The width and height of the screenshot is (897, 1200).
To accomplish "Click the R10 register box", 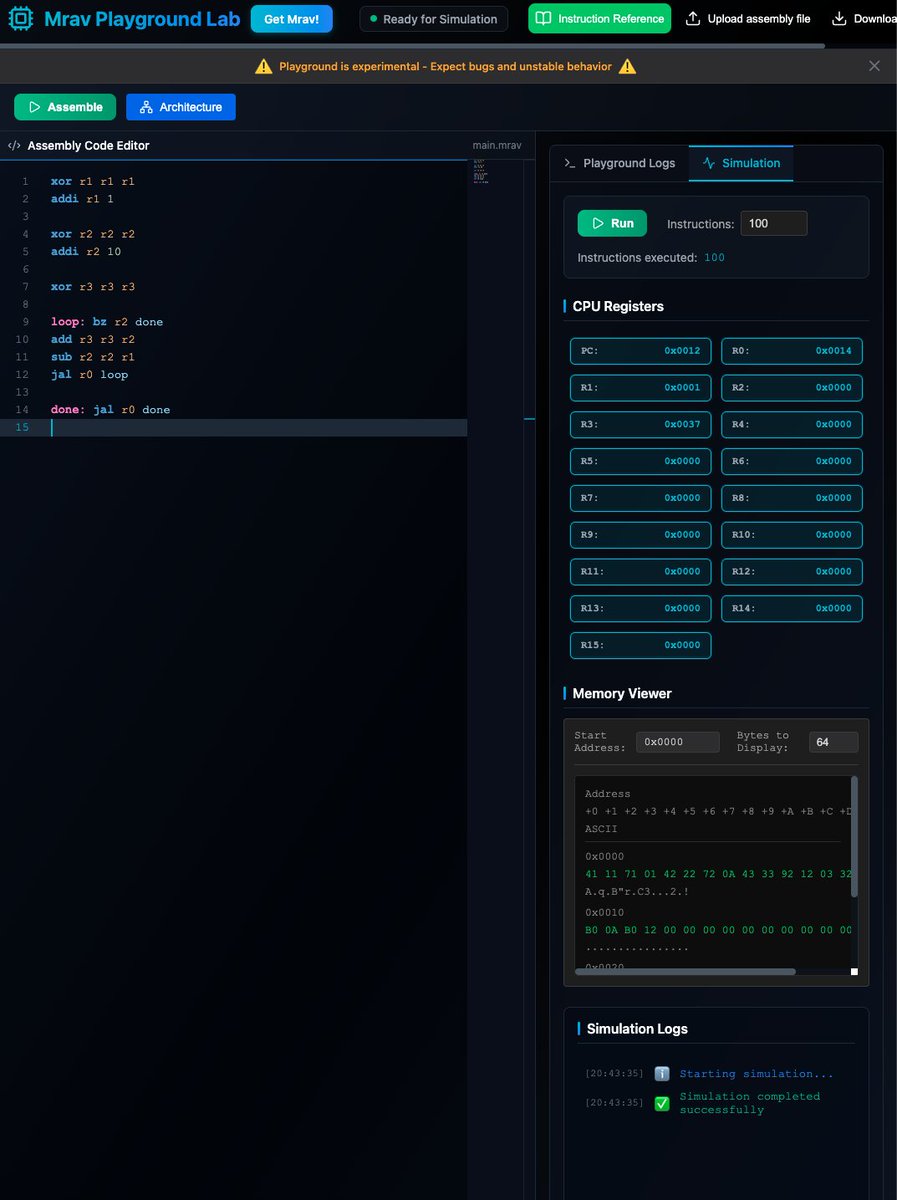I will [x=792, y=535].
